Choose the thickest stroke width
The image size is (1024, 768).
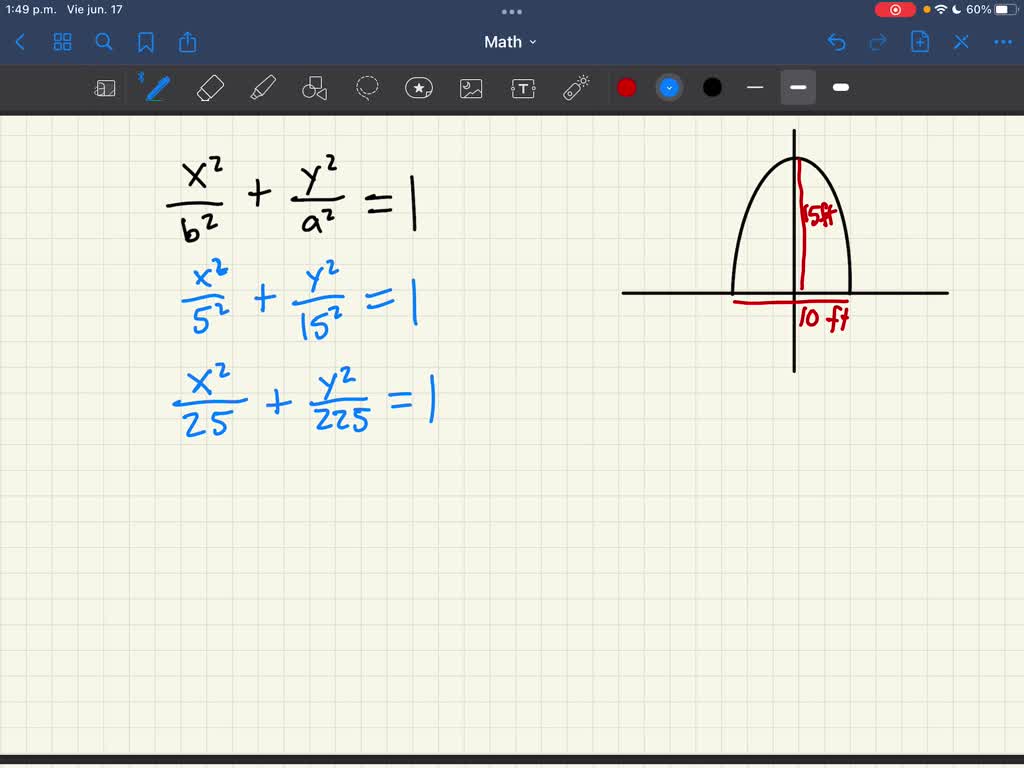840,87
